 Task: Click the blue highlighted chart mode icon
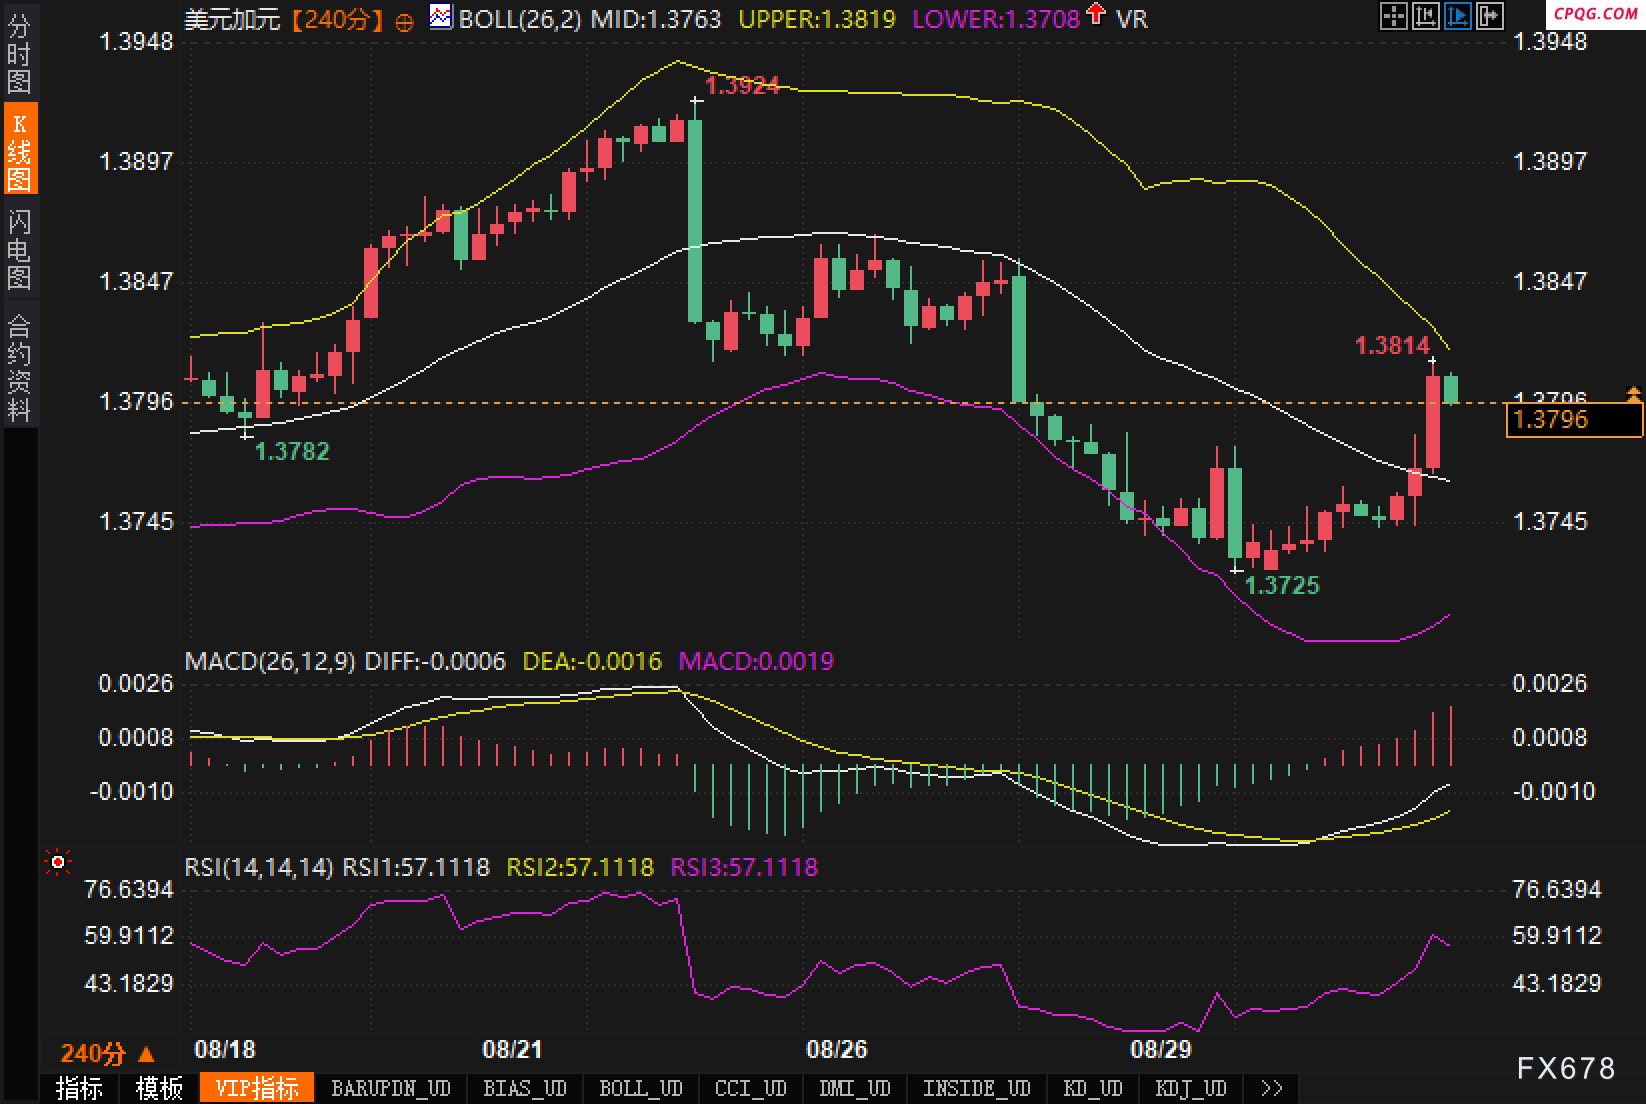(x=1457, y=16)
